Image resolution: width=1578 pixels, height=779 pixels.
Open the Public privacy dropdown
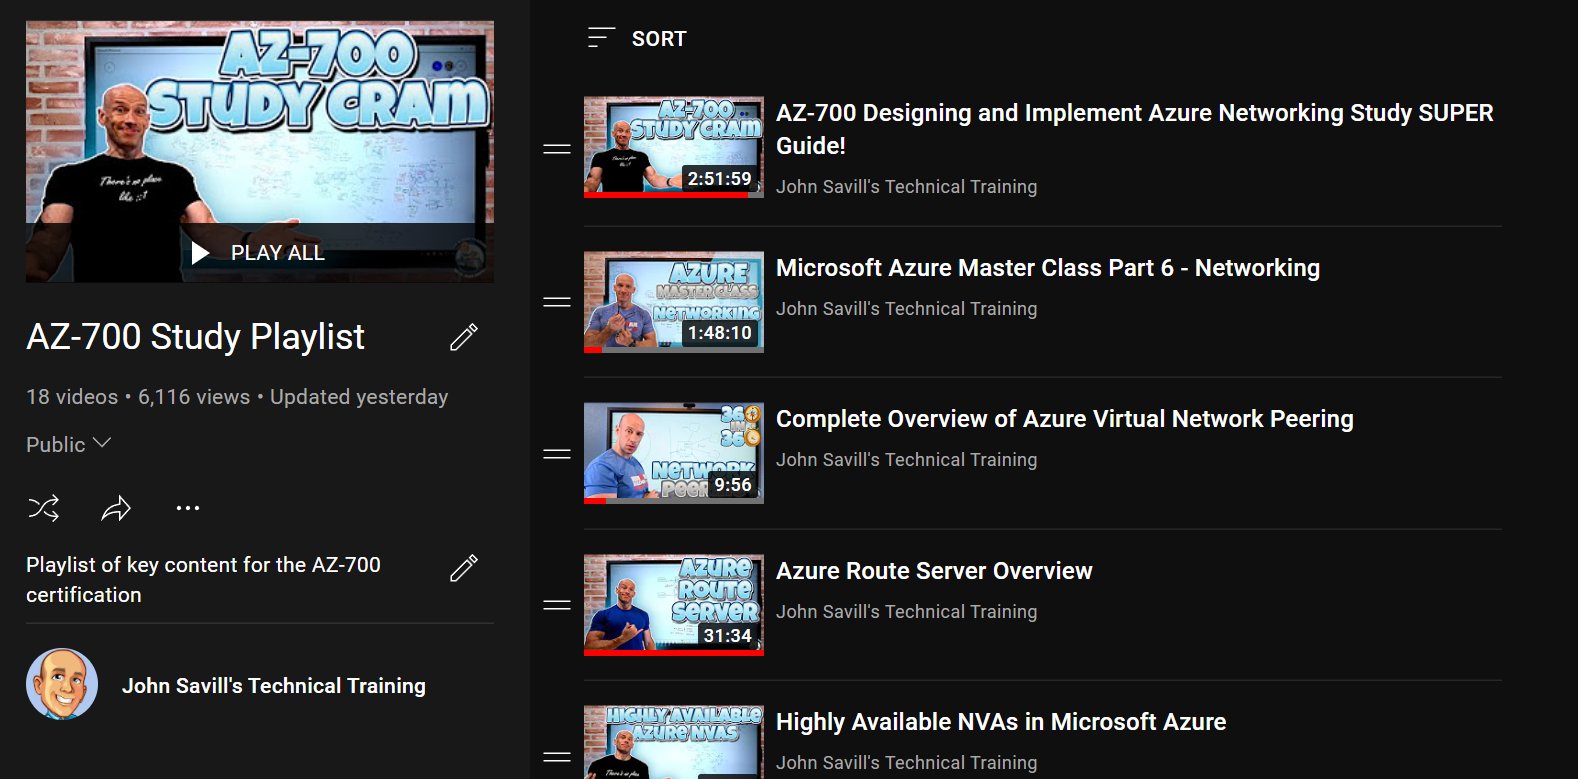click(68, 444)
